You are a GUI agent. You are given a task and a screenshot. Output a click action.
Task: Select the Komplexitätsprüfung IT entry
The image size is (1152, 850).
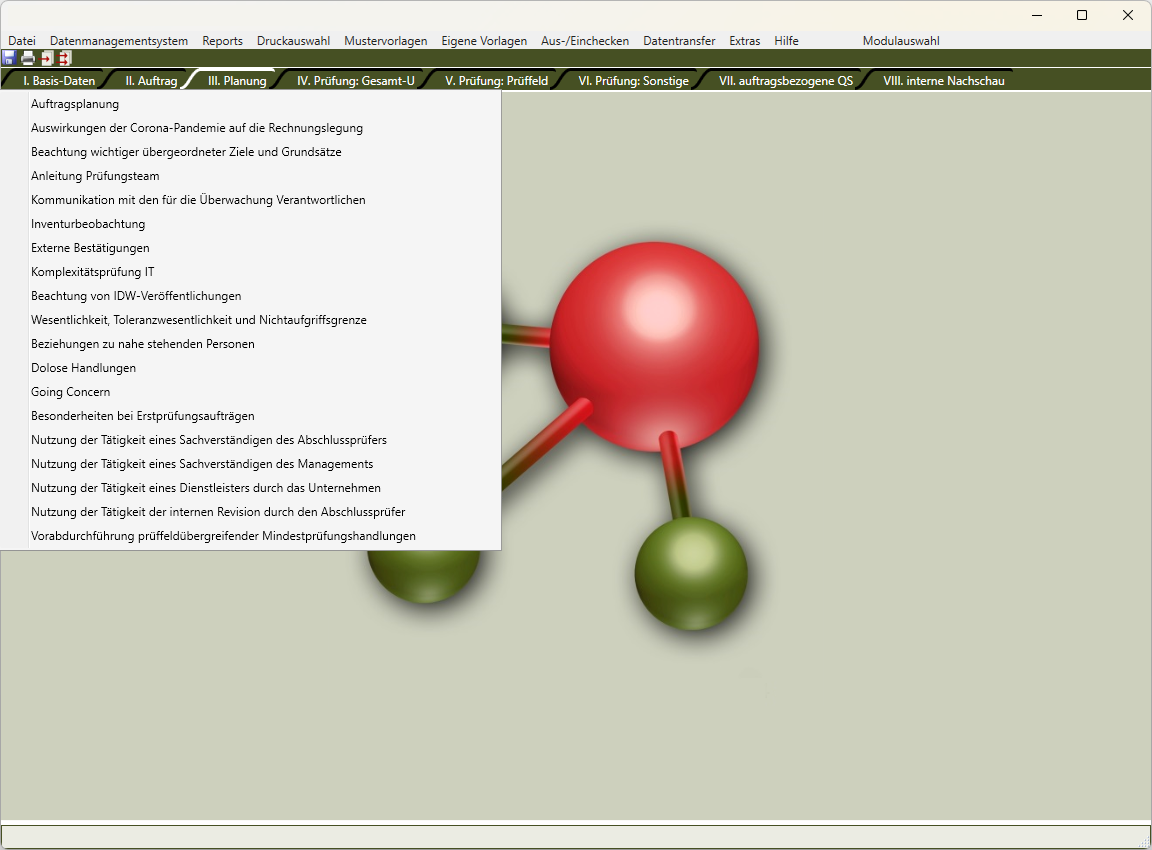[93, 272]
